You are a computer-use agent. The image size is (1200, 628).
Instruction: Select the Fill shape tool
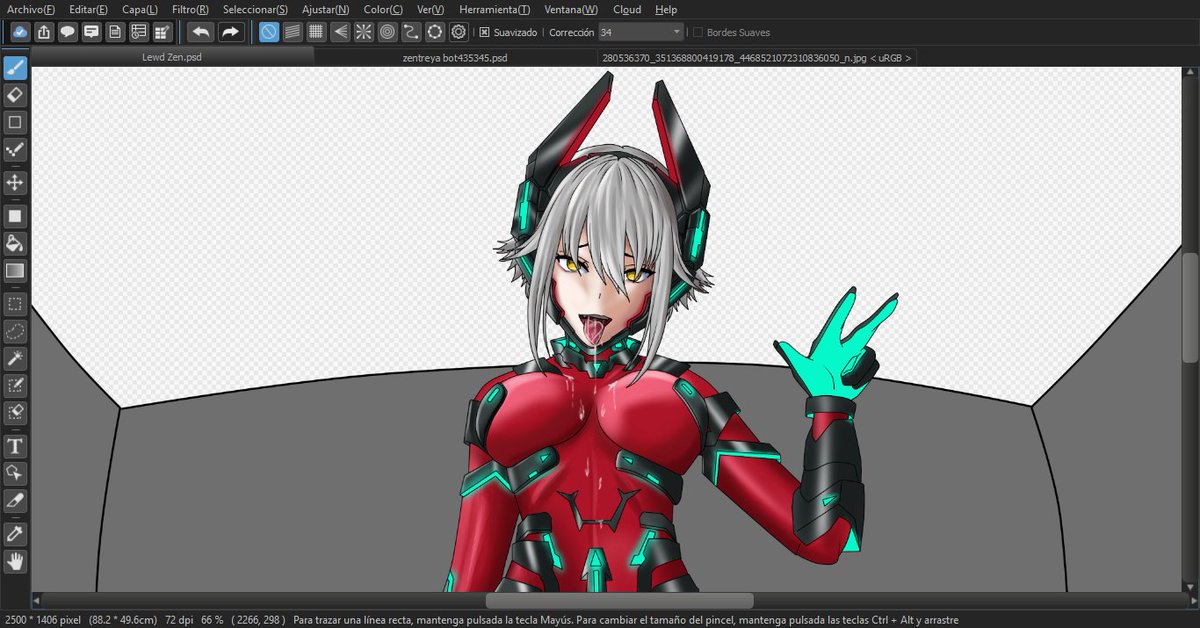point(15,215)
